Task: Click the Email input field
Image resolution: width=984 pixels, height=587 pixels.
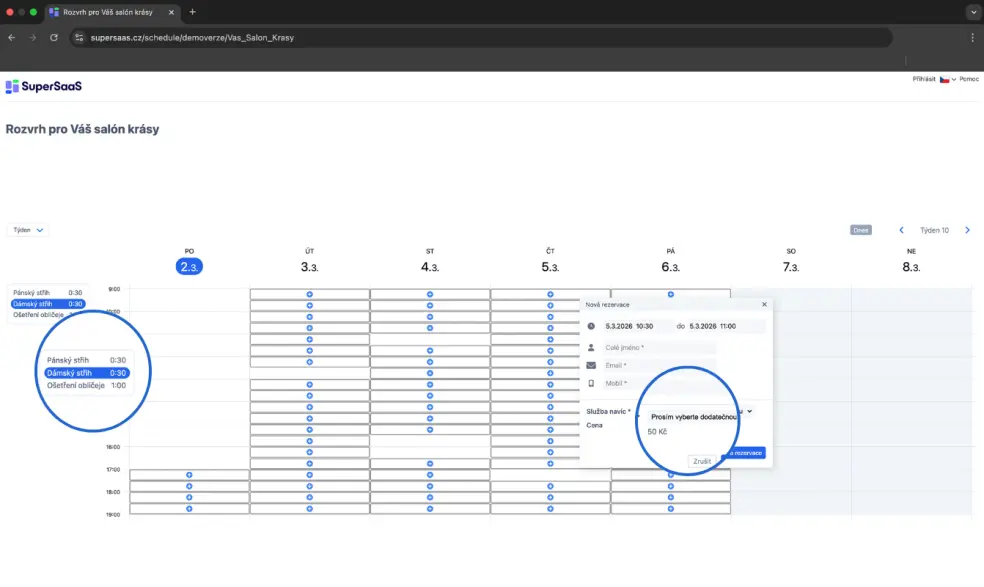Action: pyautogui.click(x=660, y=366)
